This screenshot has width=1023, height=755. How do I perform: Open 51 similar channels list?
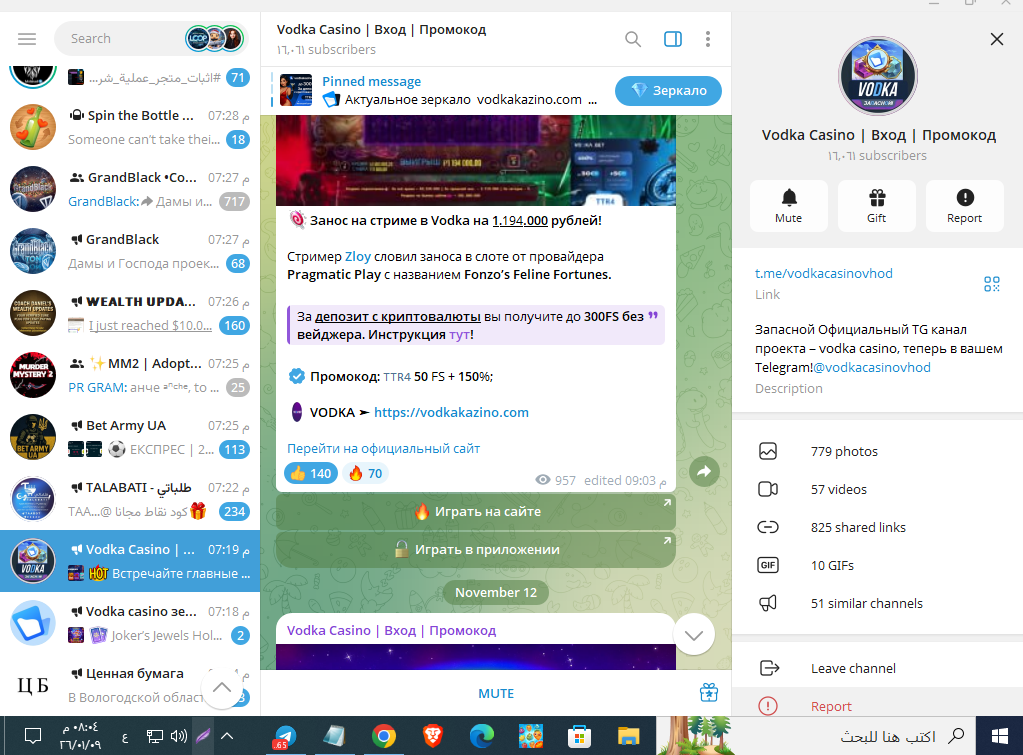click(877, 603)
